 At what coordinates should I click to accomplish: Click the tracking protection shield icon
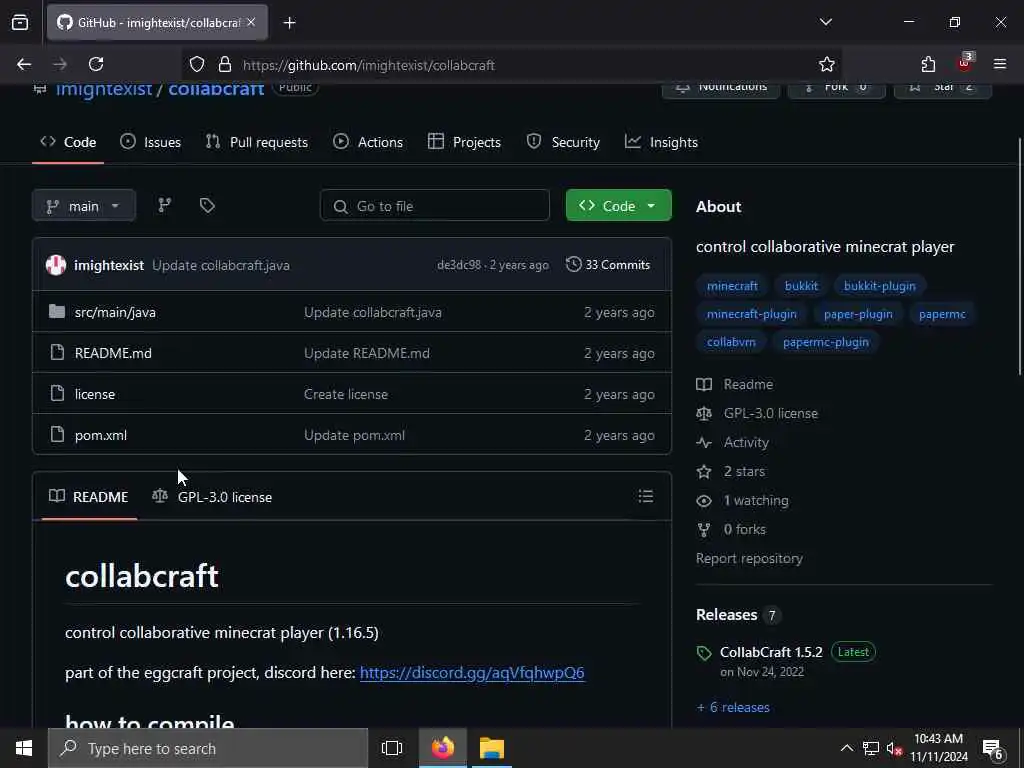[197, 64]
